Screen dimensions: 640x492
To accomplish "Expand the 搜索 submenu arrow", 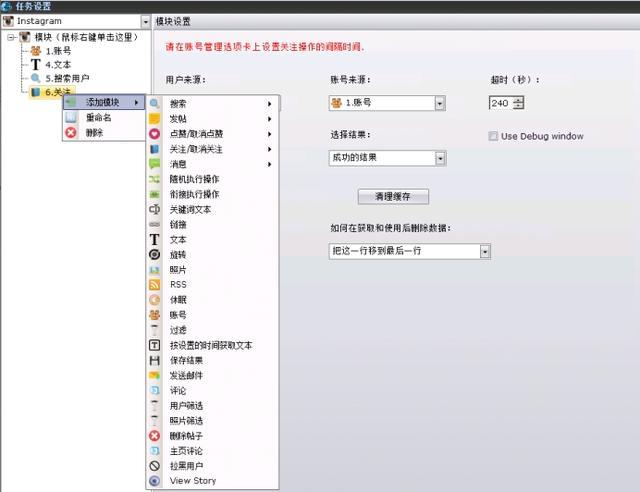I will point(269,104).
